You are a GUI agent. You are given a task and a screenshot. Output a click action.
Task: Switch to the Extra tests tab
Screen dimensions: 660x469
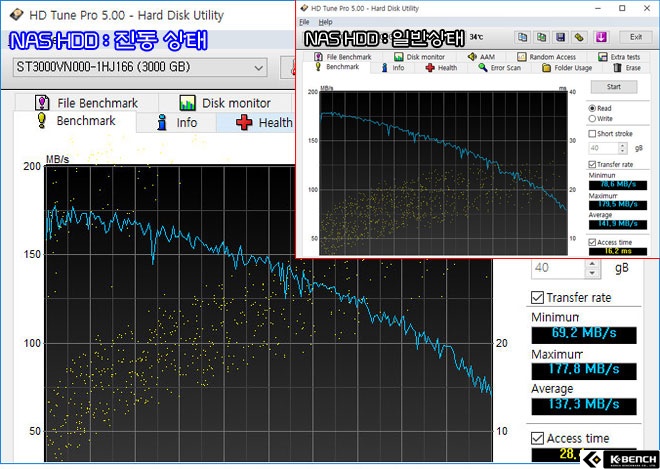(619, 57)
